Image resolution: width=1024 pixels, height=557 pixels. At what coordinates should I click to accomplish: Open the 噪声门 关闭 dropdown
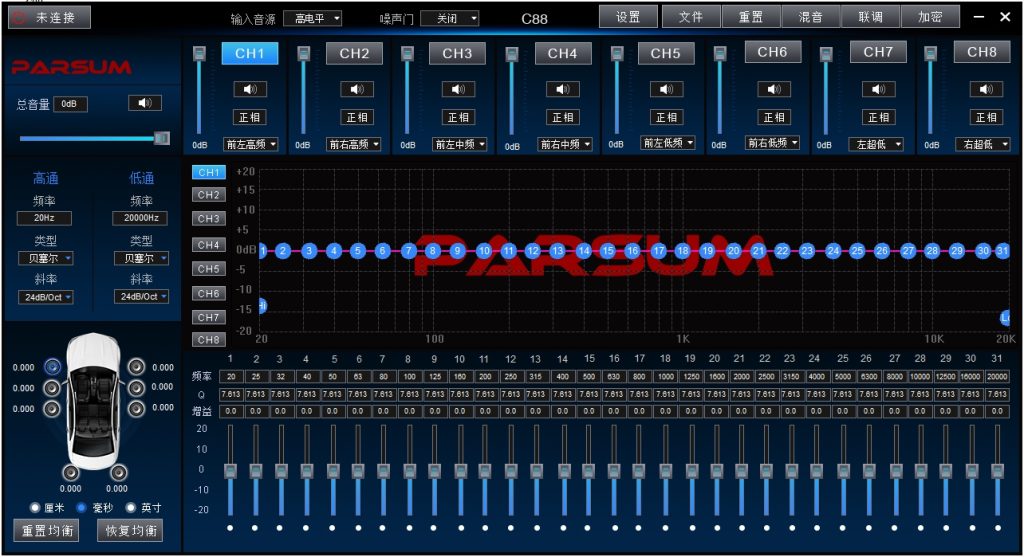[450, 18]
